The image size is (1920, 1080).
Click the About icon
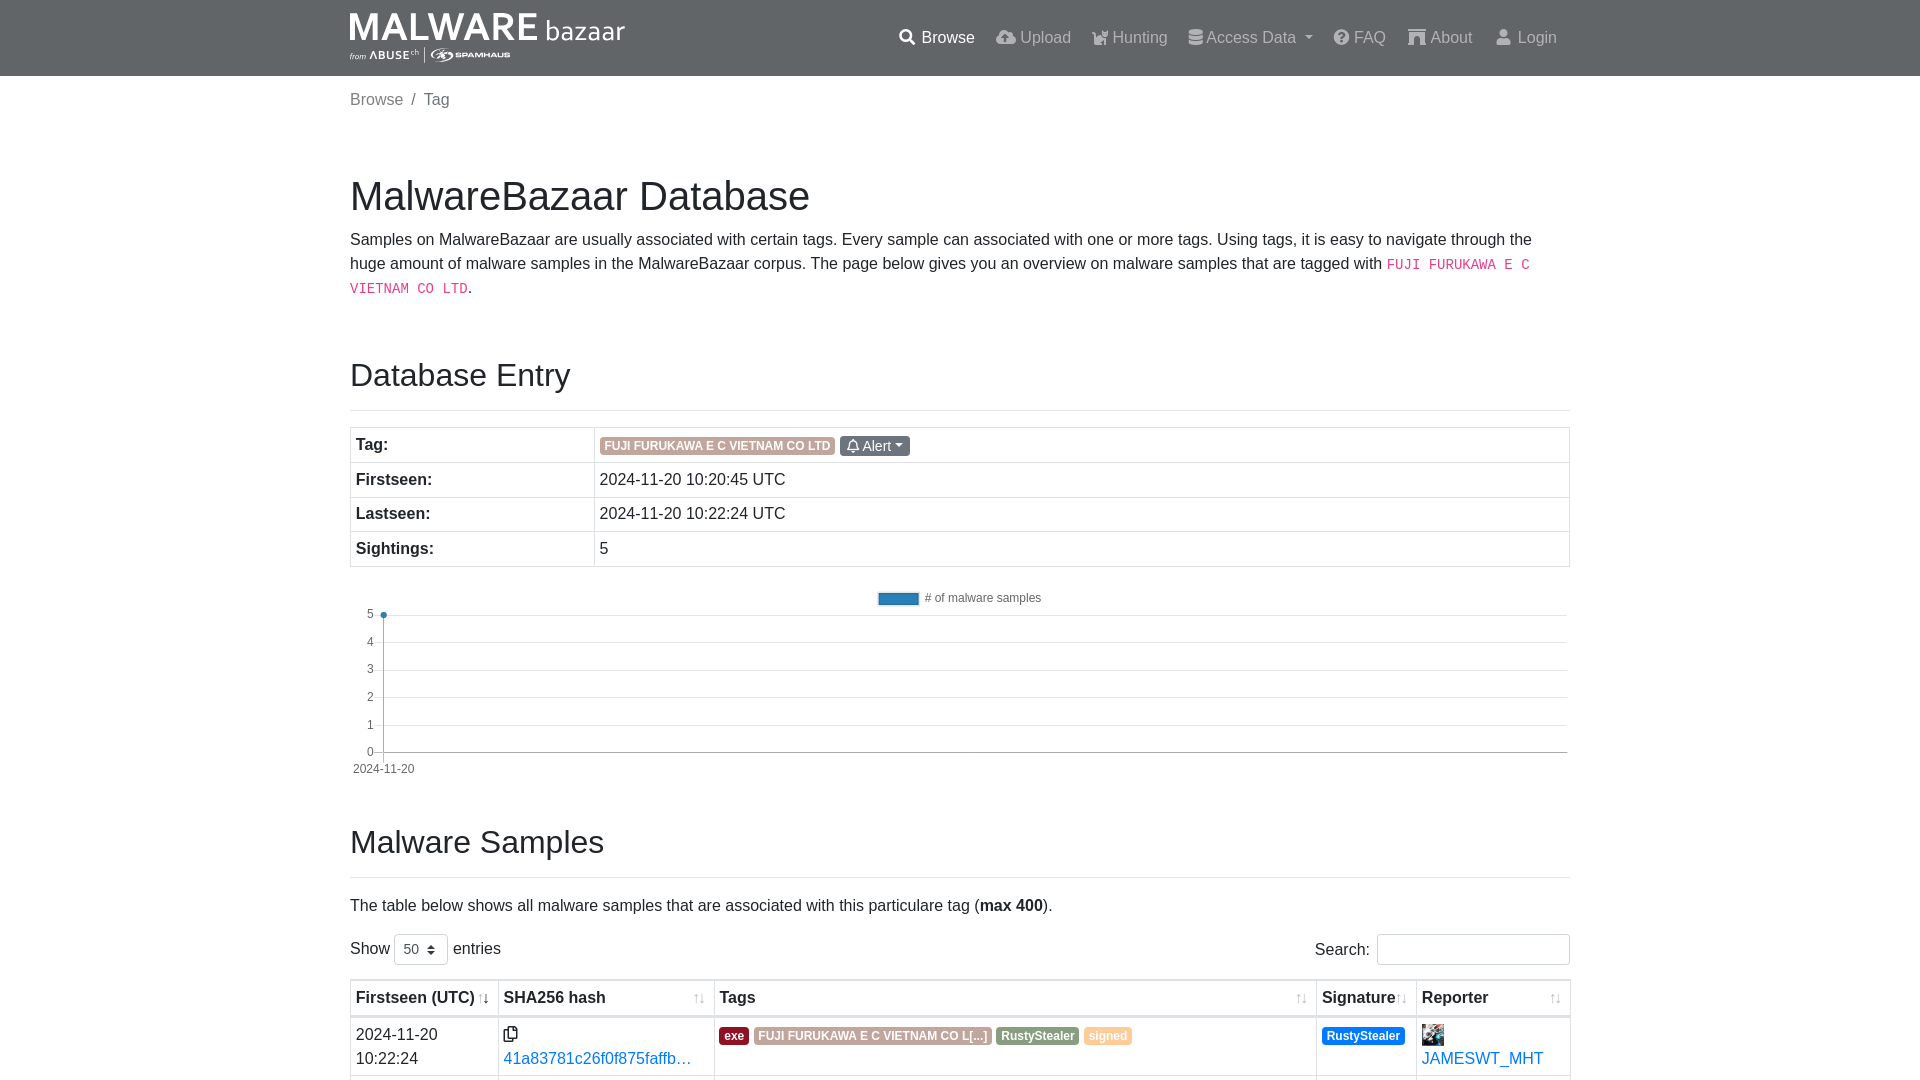tap(1416, 37)
